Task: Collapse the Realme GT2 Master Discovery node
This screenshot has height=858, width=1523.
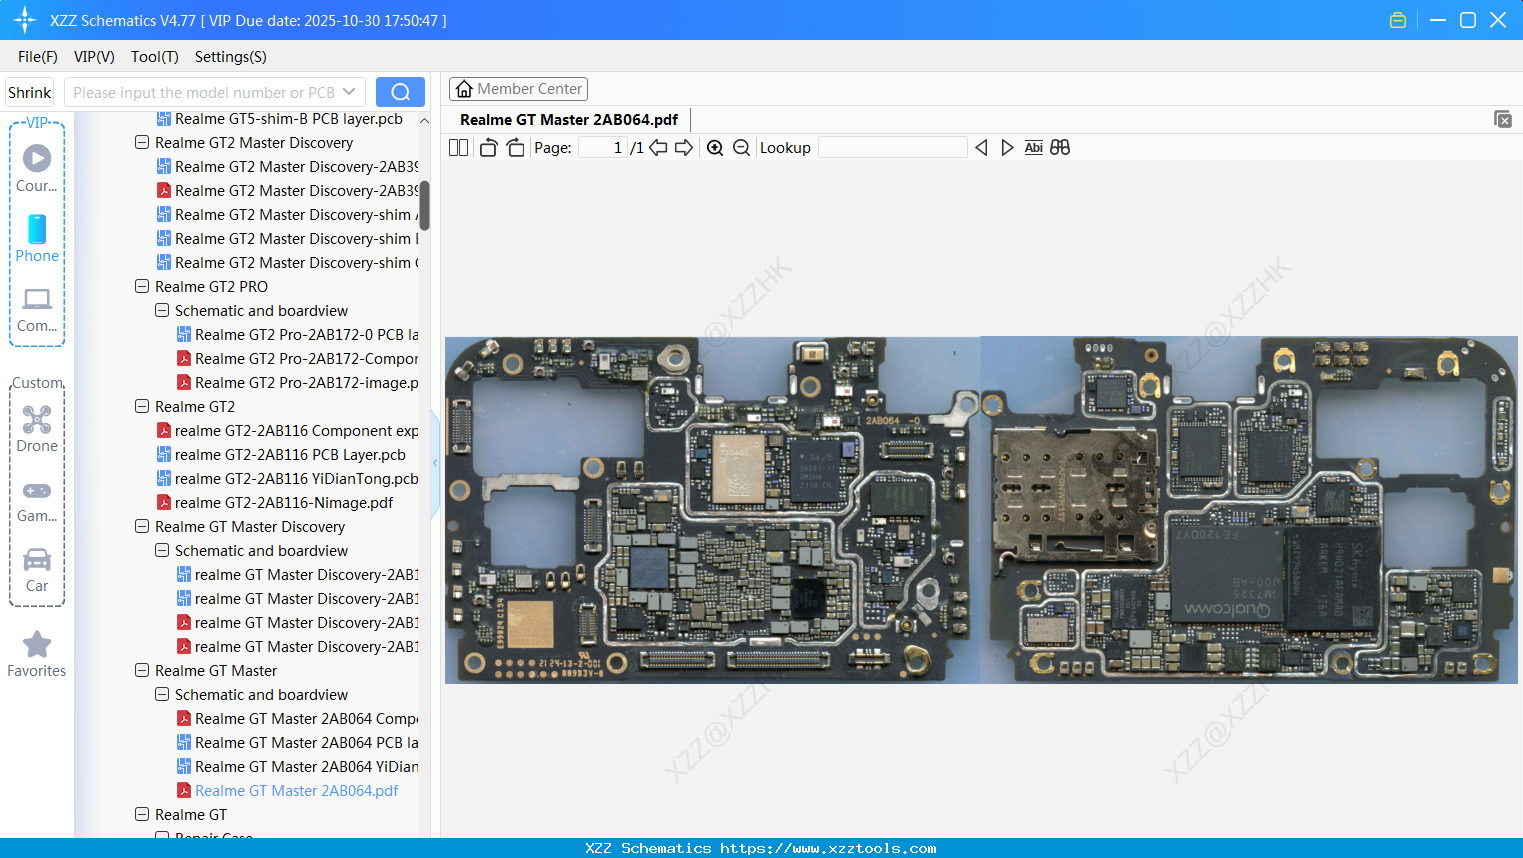Action: point(142,143)
